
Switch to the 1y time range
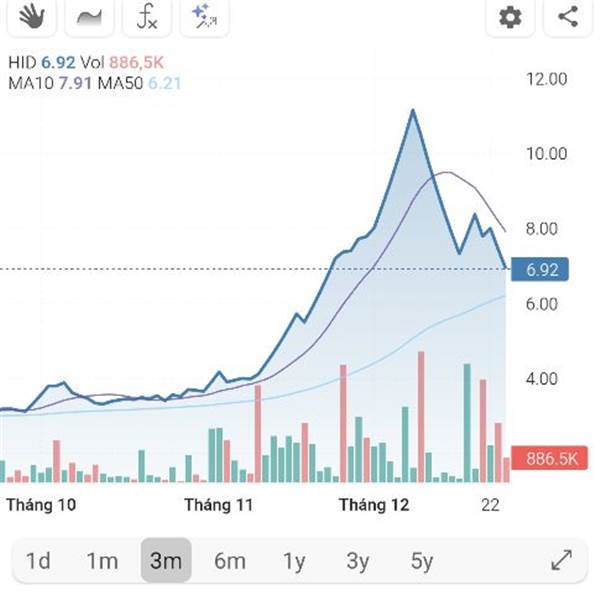[293, 561]
